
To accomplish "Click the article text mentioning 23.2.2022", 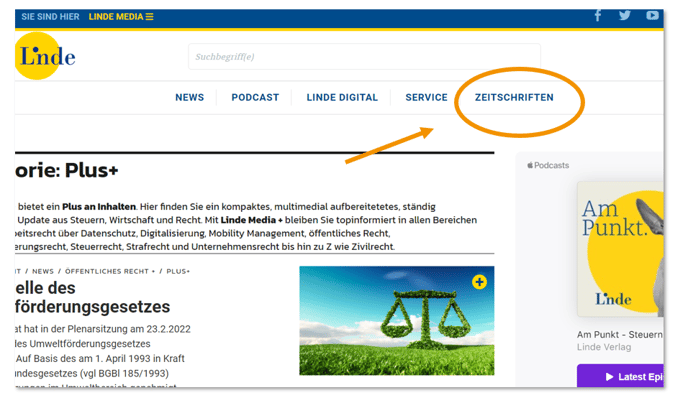I will 103,329.
